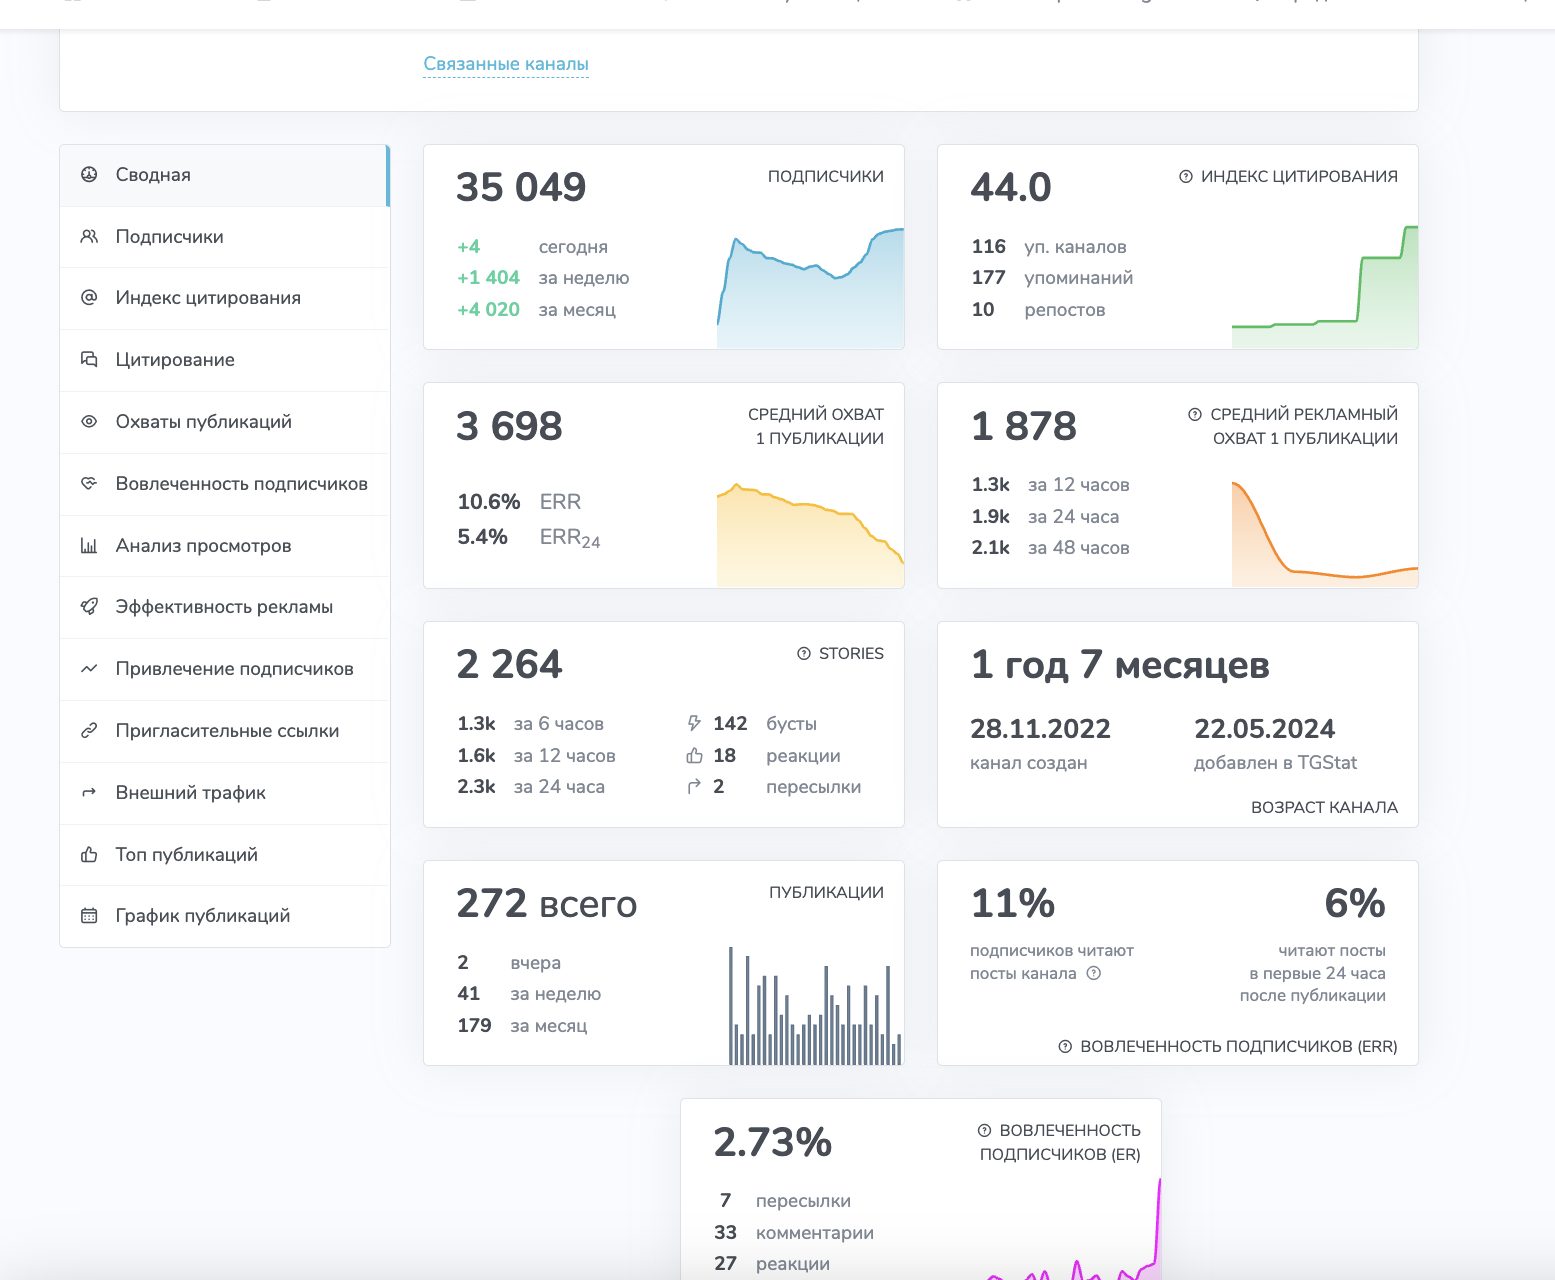Click the '2.1k за 48 часов' row
The width and height of the screenshot is (1555, 1280).
click(x=1050, y=548)
